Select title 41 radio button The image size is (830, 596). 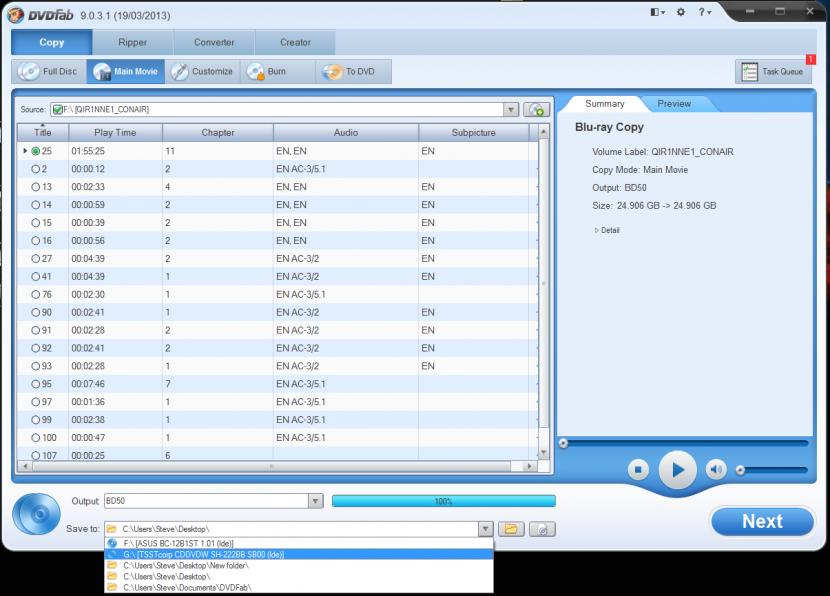pyautogui.click(x=35, y=277)
